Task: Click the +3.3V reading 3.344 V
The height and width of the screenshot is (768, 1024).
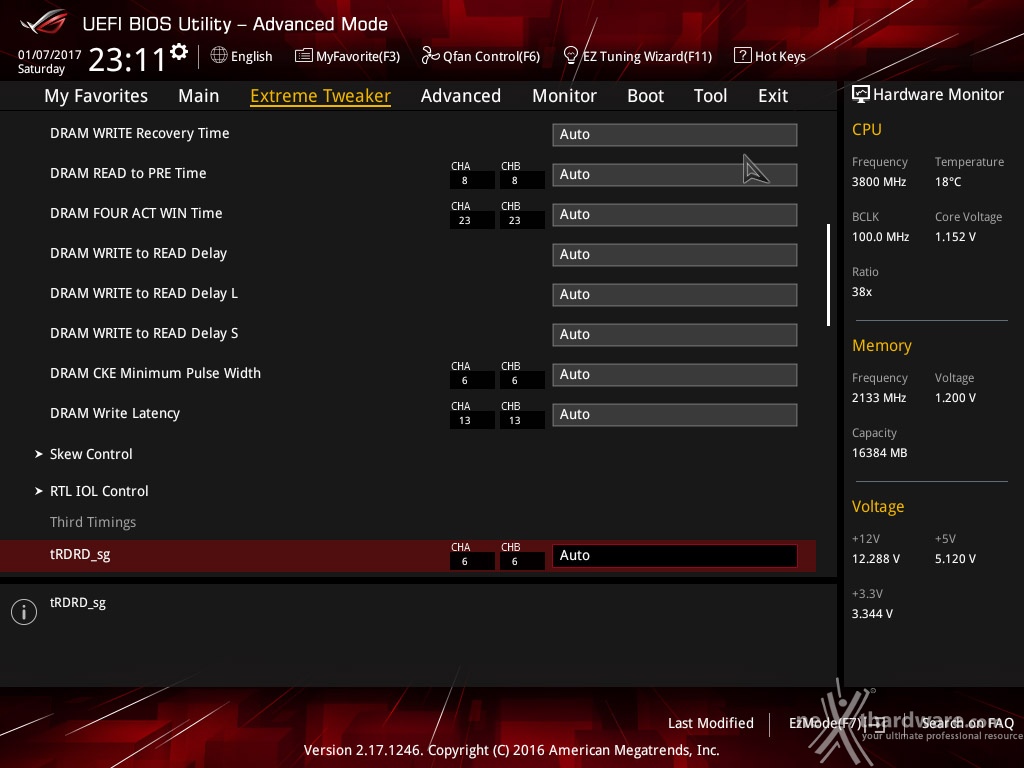Action: pyautogui.click(x=872, y=614)
